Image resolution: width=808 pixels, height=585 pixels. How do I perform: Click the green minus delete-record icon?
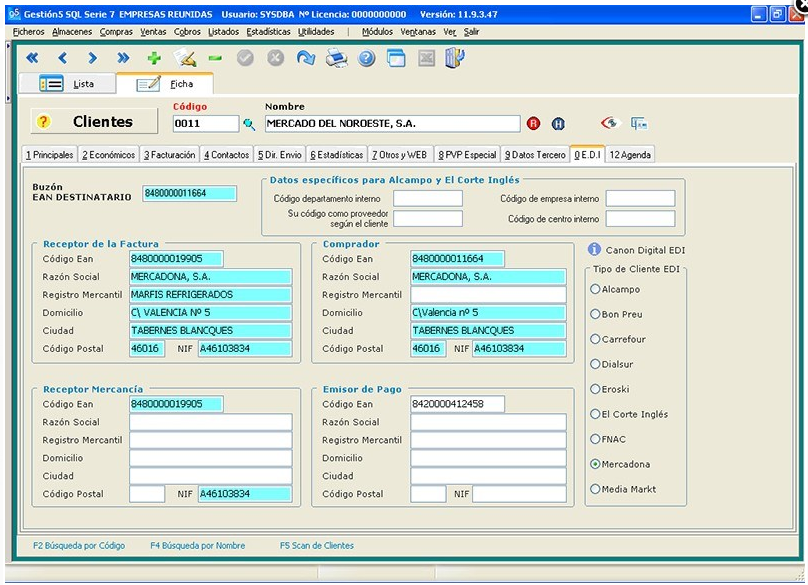(x=215, y=59)
